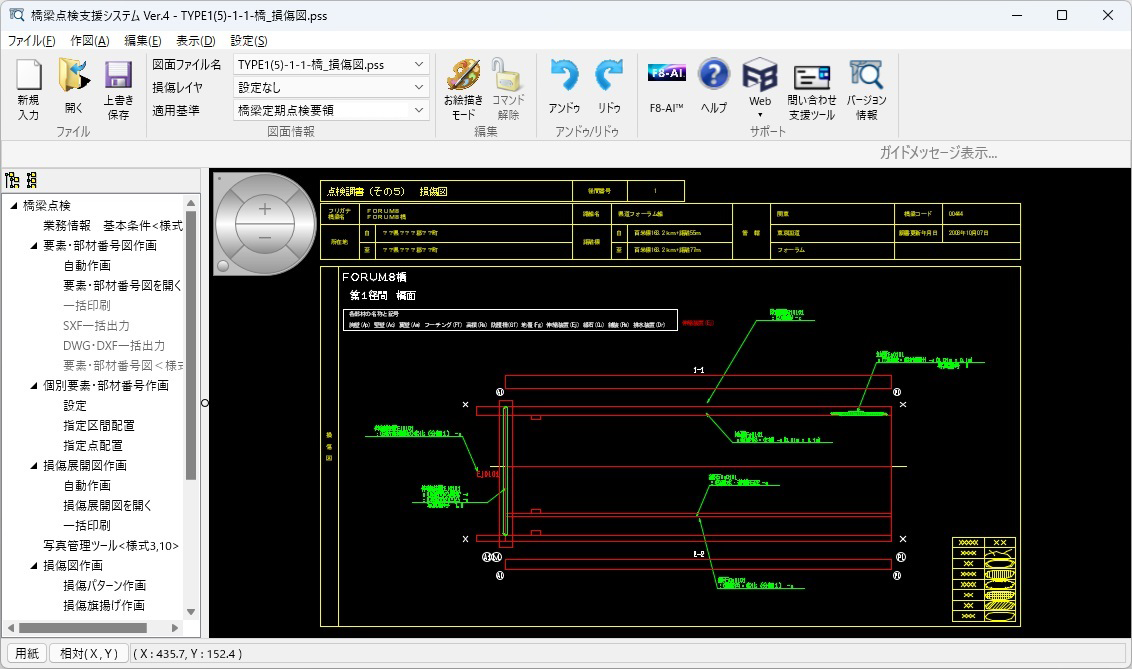
Task: Click the 用紙 status bar button
Action: coord(26,654)
